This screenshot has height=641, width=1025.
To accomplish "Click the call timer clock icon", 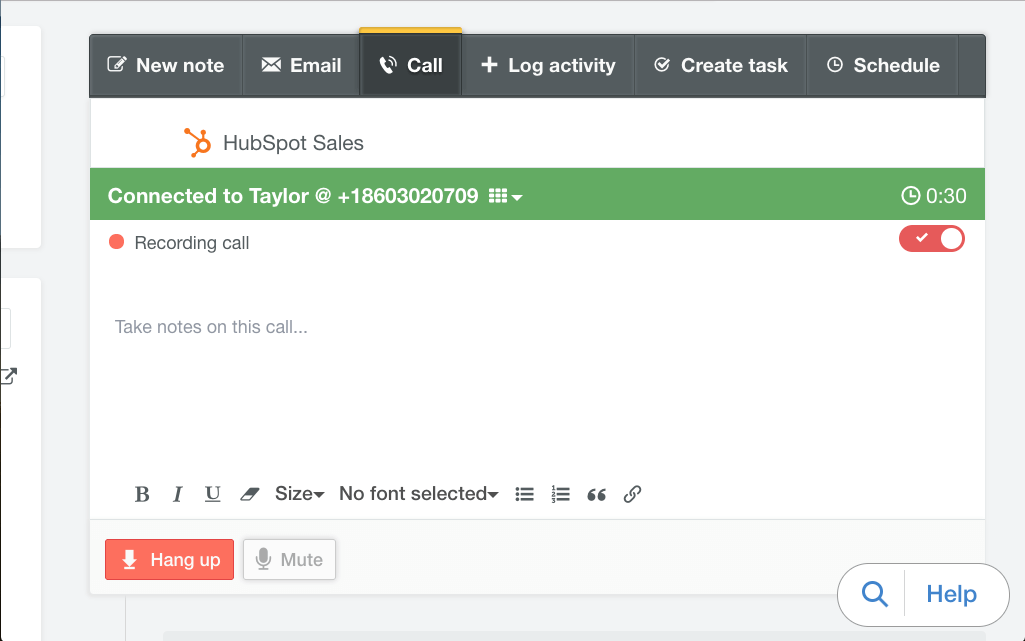I will coord(910,195).
